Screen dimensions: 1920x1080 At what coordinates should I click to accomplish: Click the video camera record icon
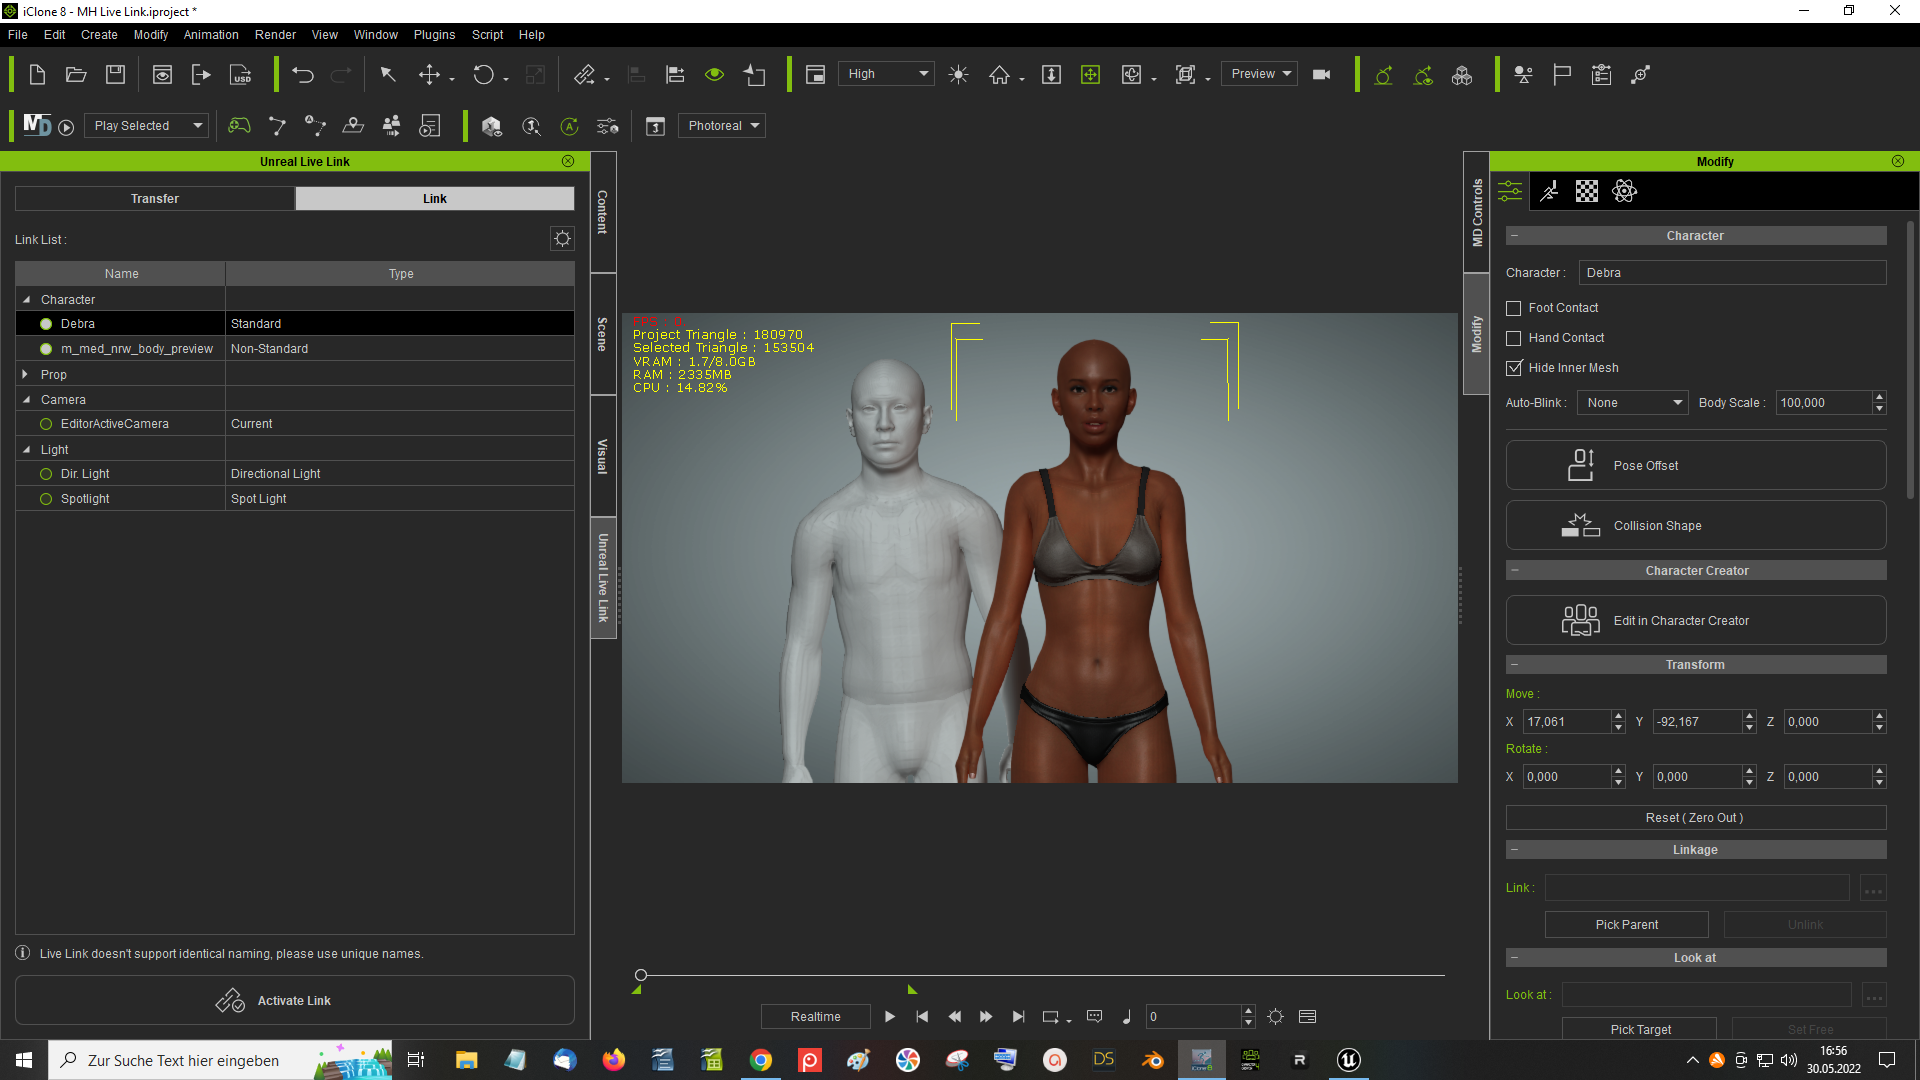[1321, 74]
